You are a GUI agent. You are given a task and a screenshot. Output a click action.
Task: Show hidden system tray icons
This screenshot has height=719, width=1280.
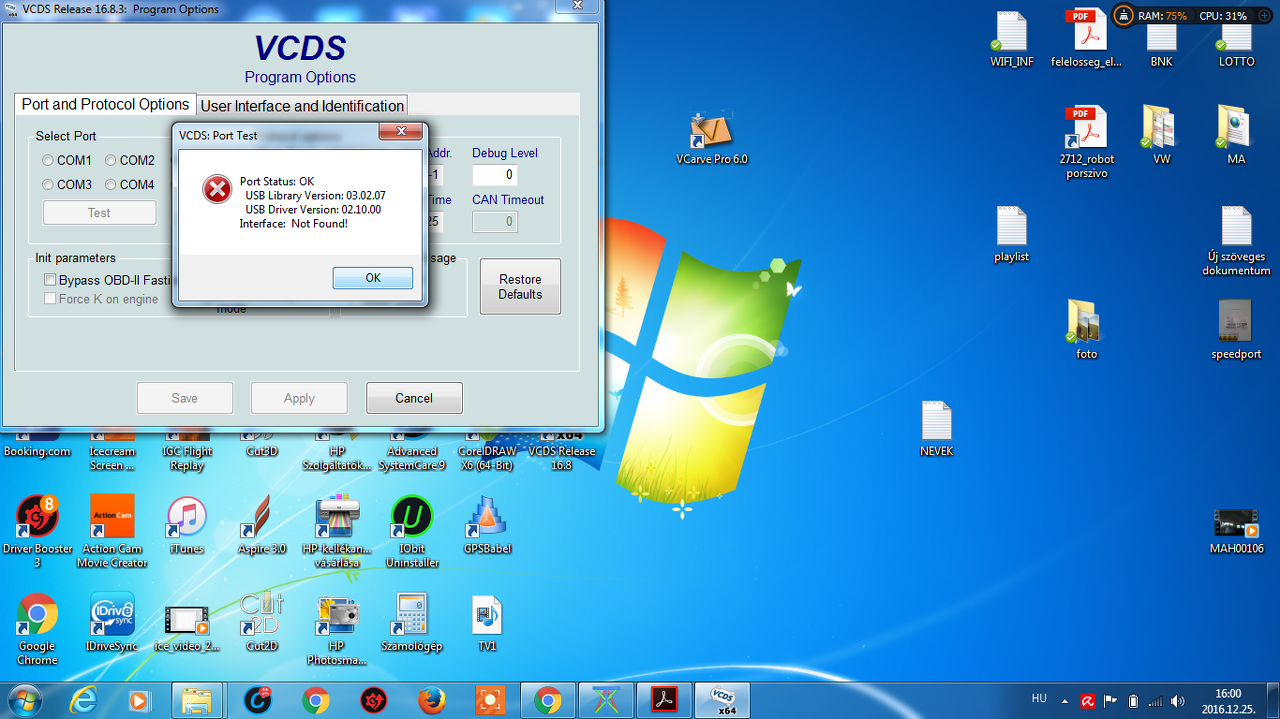tap(1063, 700)
